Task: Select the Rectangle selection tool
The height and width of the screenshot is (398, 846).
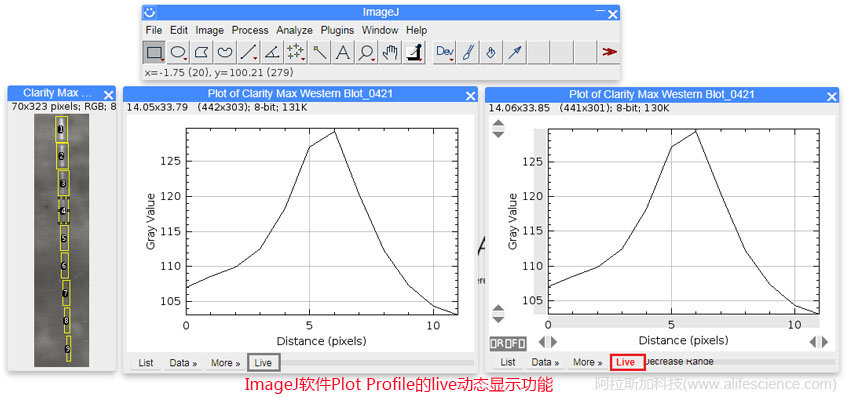Action: pos(155,52)
